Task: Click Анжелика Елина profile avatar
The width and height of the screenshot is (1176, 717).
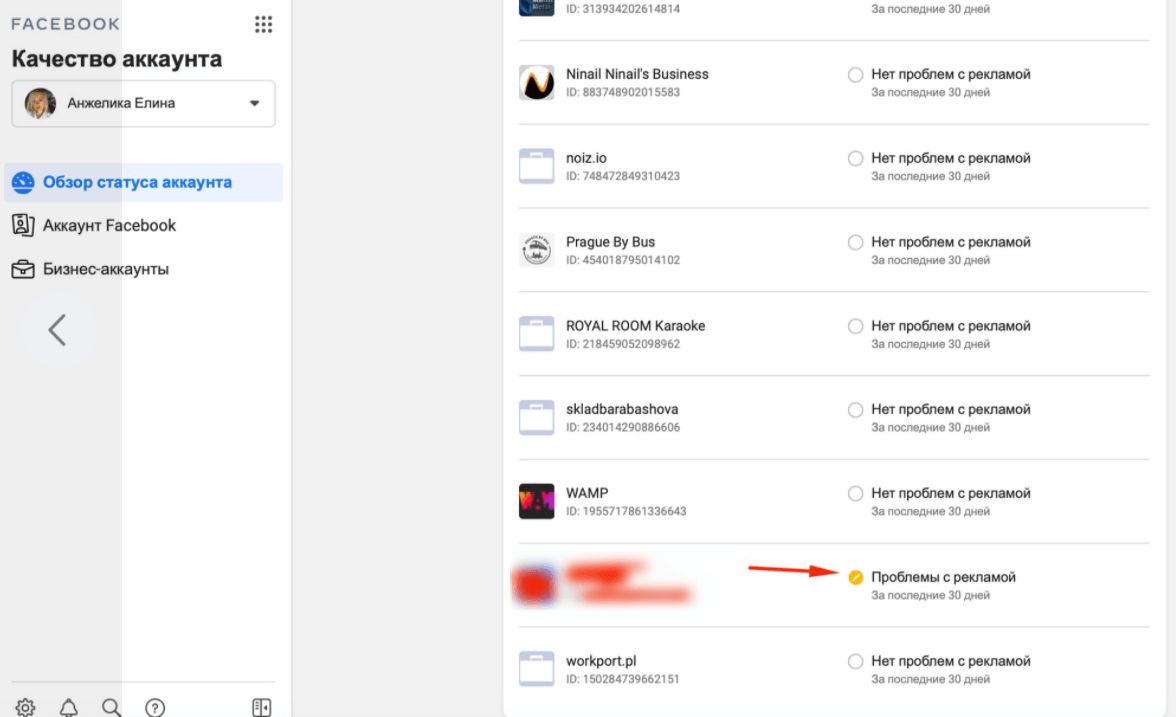Action: [40, 104]
